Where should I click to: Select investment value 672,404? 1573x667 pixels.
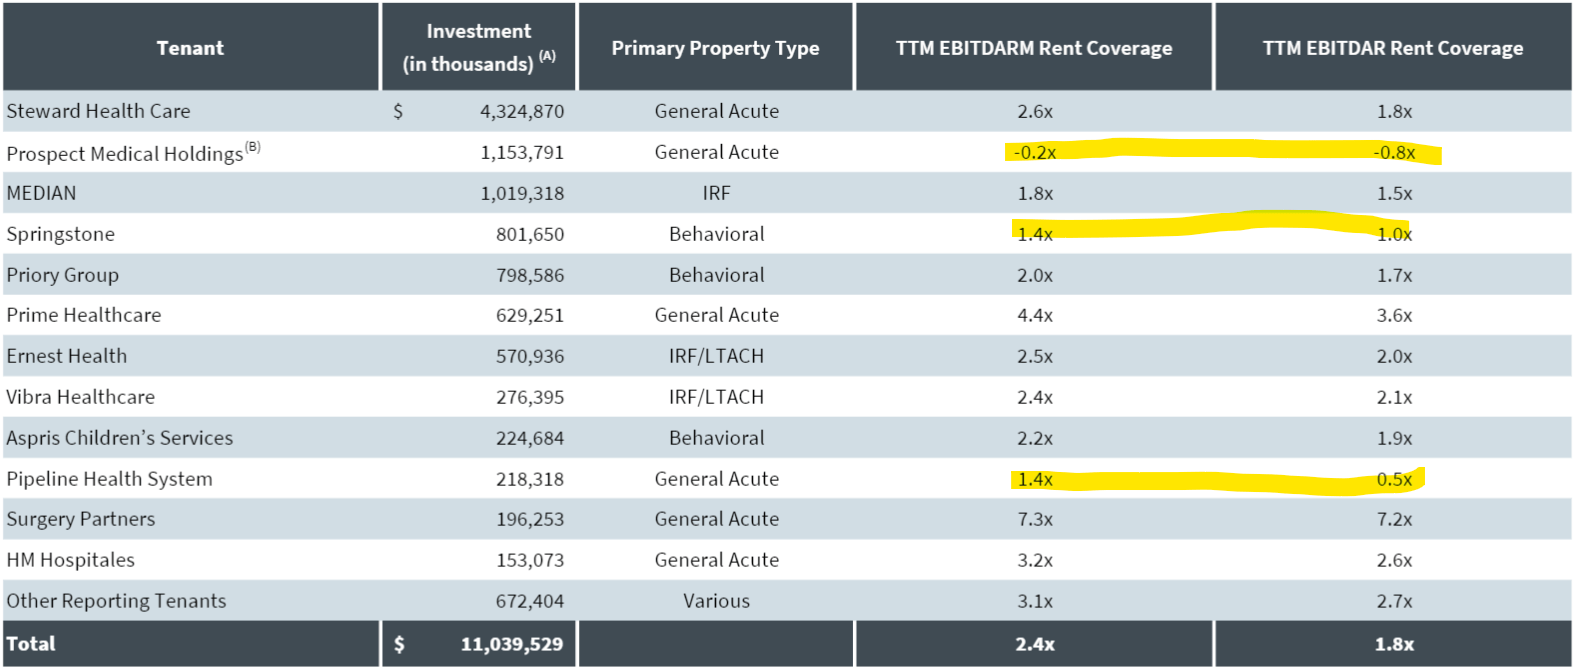[x=530, y=601]
